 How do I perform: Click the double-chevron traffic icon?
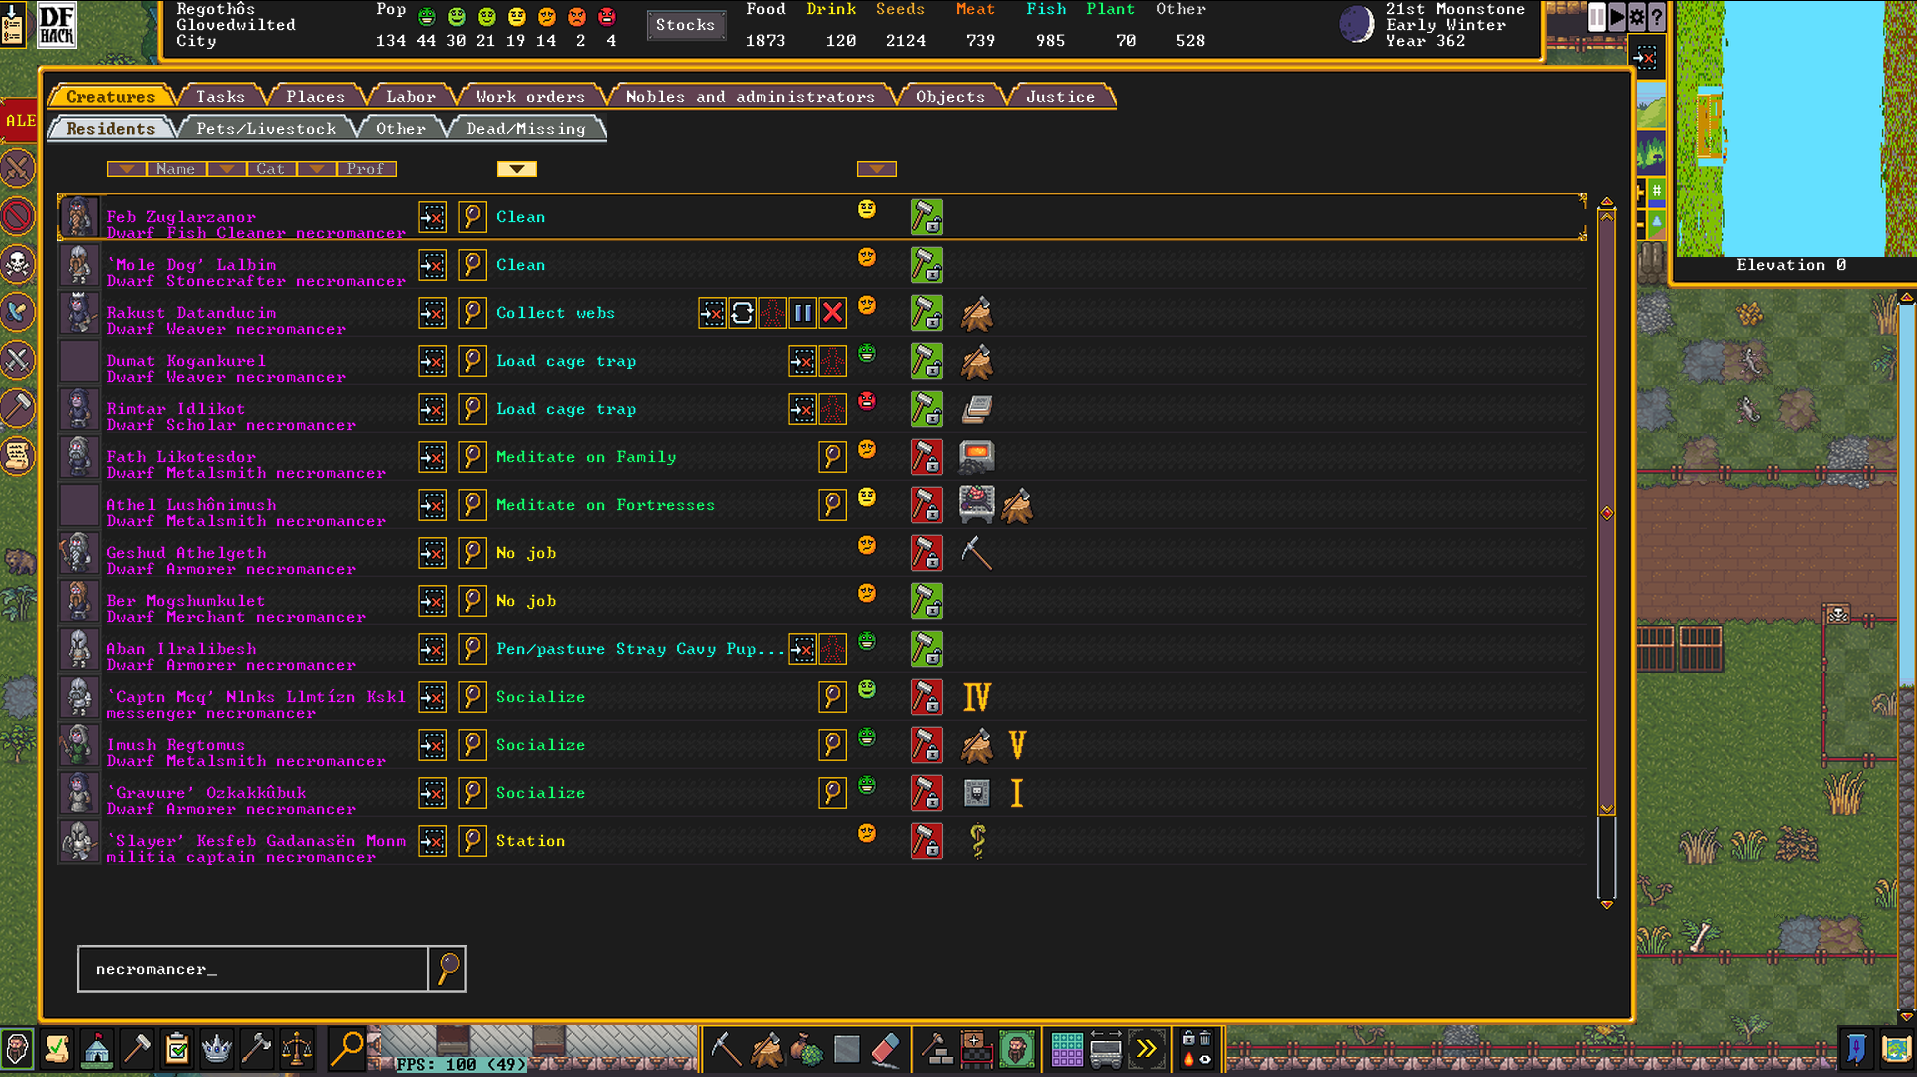point(1146,1049)
